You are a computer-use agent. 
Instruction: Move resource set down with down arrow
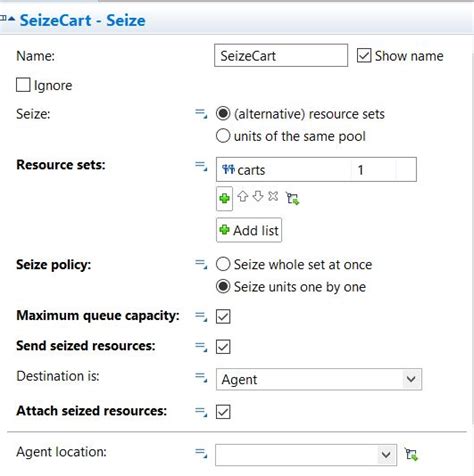(258, 196)
